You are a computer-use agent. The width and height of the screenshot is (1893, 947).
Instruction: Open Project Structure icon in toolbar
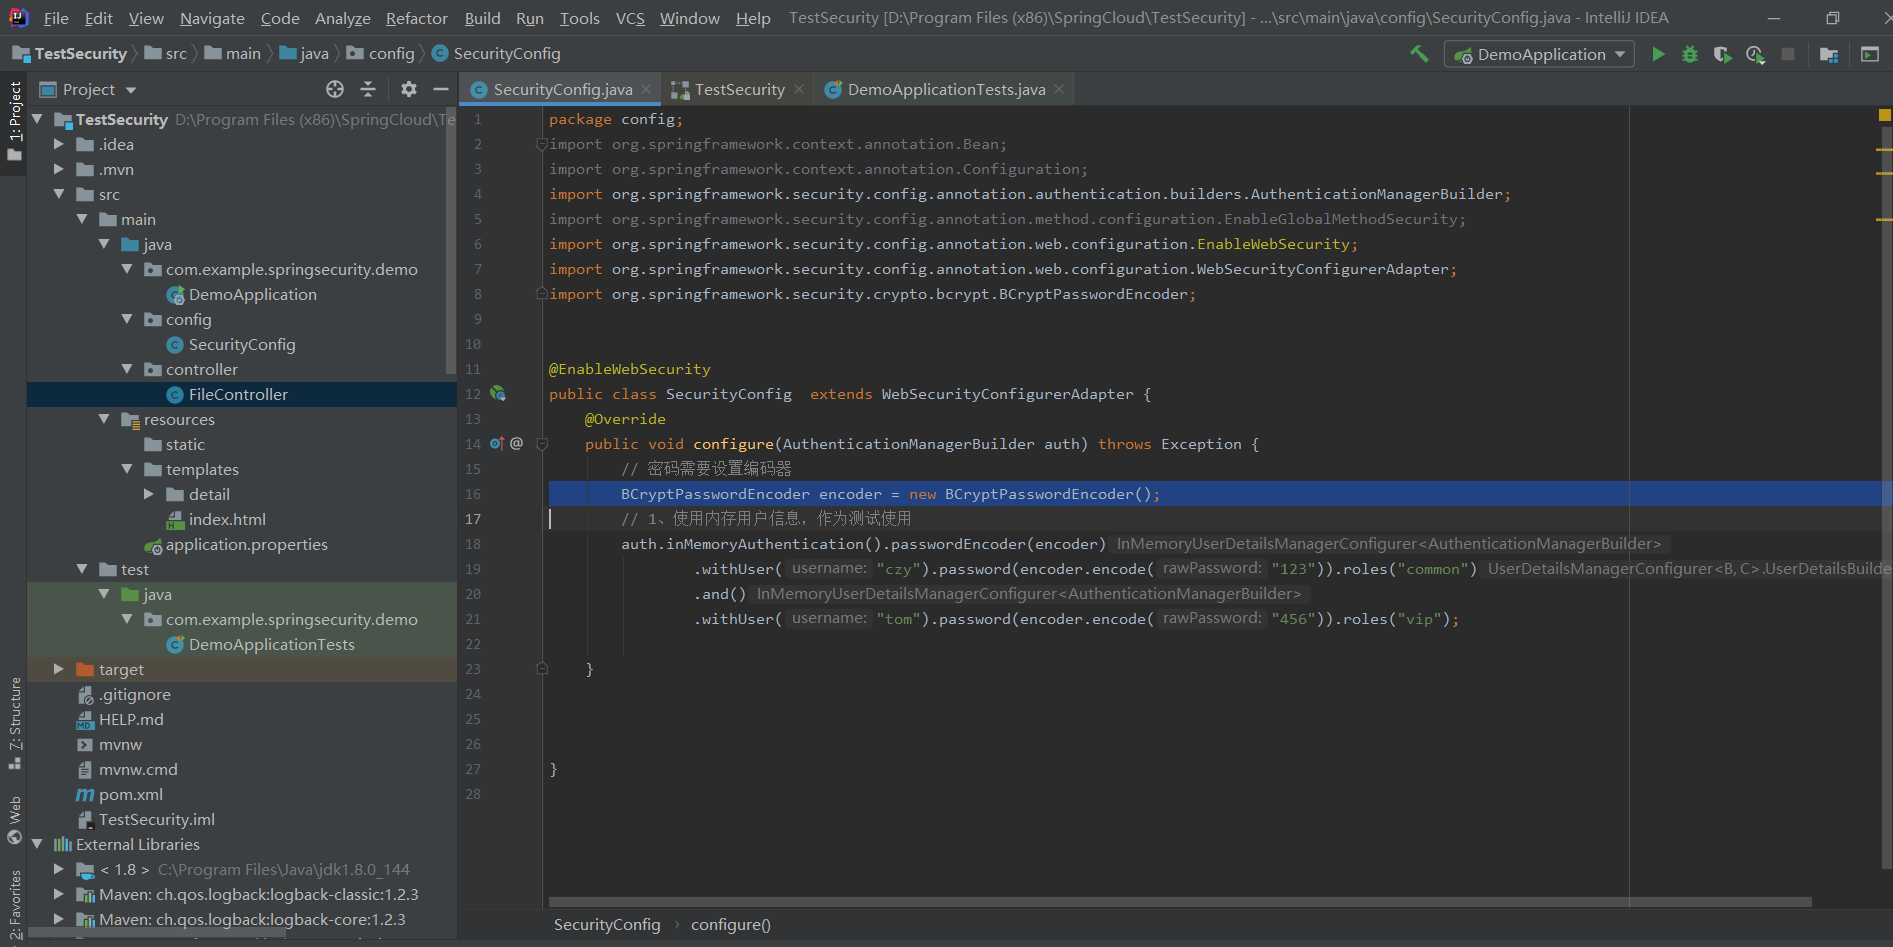(1829, 54)
